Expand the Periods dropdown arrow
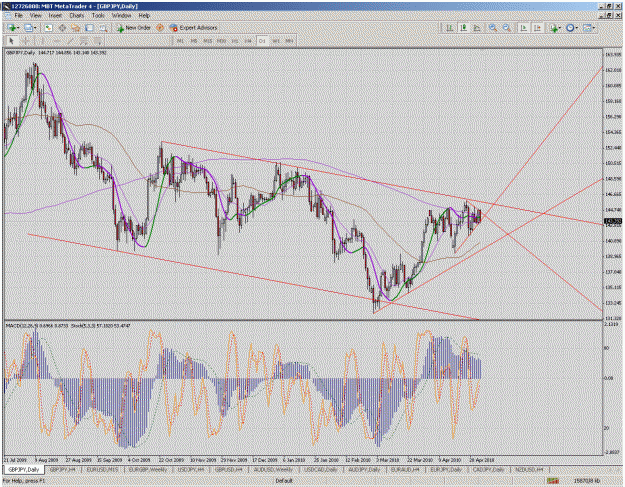 click(577, 28)
